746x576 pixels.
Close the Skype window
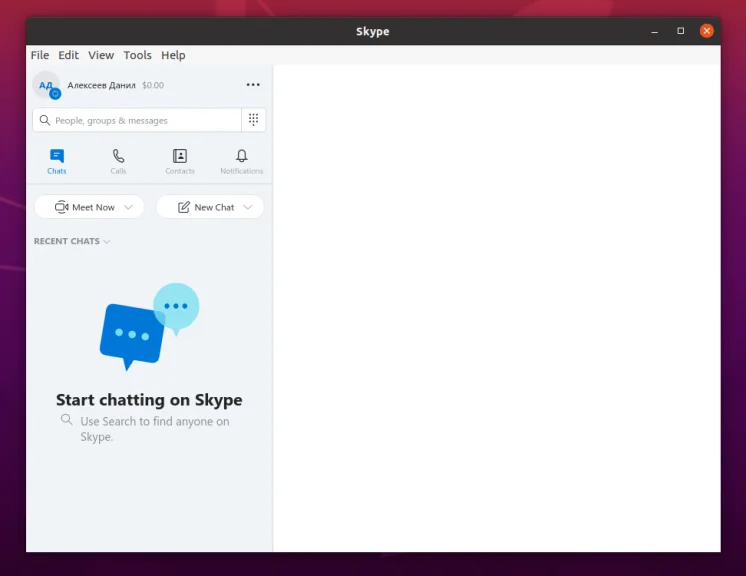707,31
